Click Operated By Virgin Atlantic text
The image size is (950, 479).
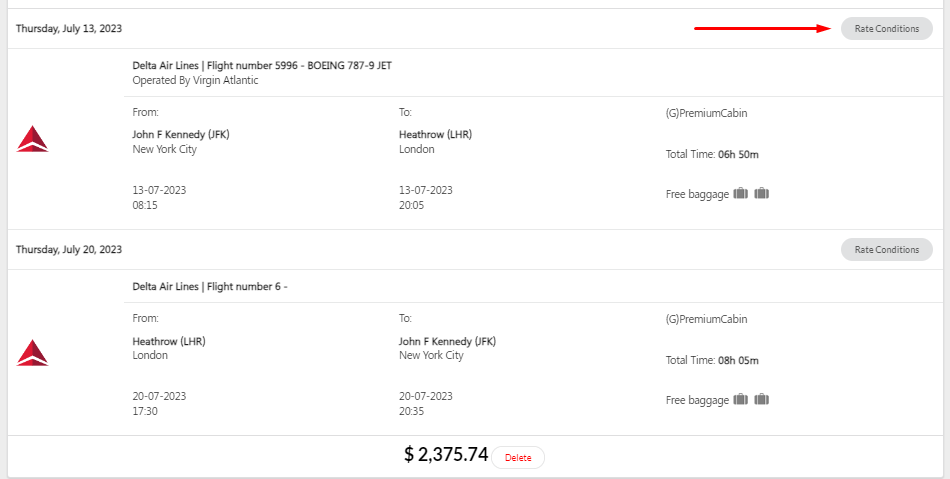(195, 81)
